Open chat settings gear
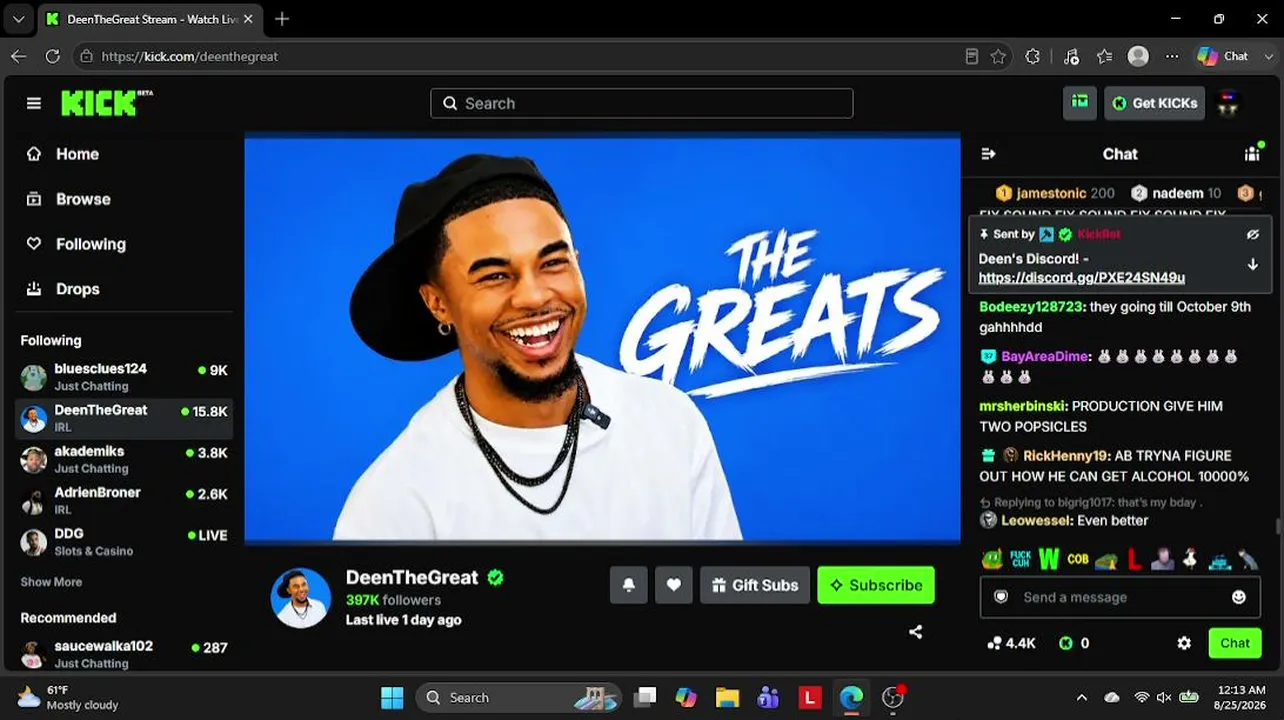1284x720 pixels. click(1184, 643)
